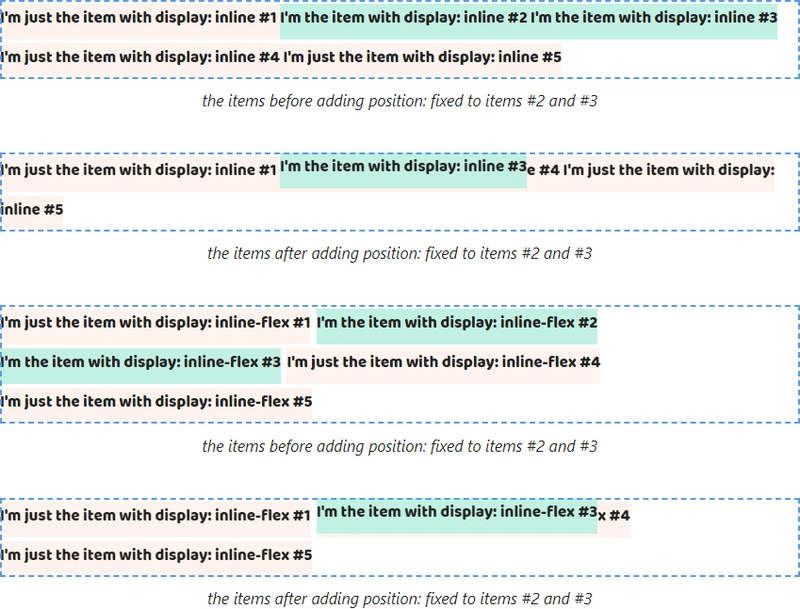
Task: Click green fixed inline #3 item in second box
Action: pos(403,170)
